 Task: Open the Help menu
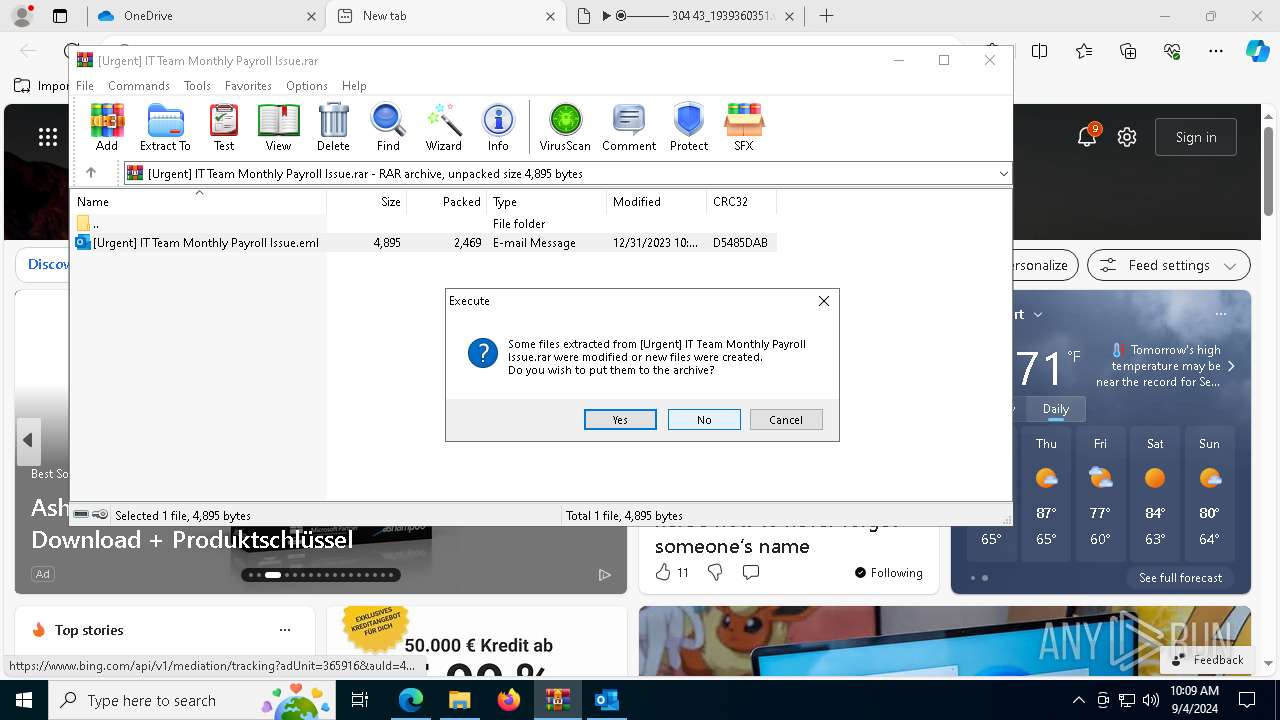click(354, 86)
